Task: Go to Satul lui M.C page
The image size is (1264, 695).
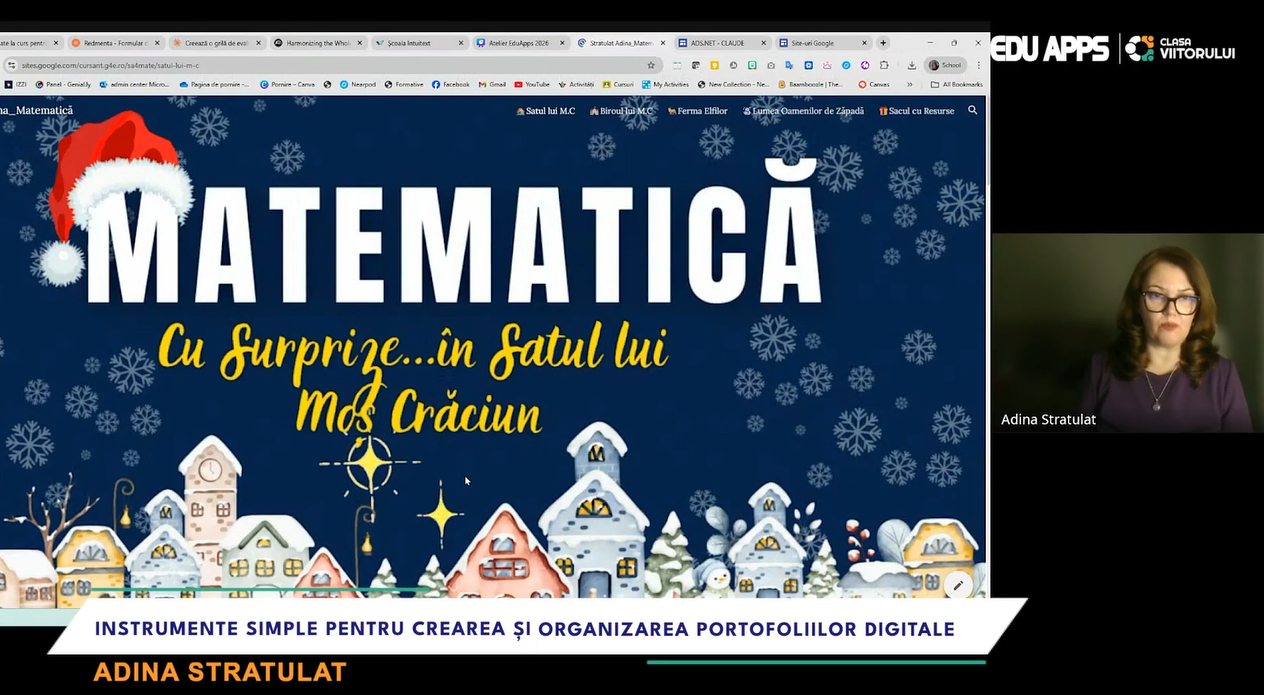Action: (546, 111)
